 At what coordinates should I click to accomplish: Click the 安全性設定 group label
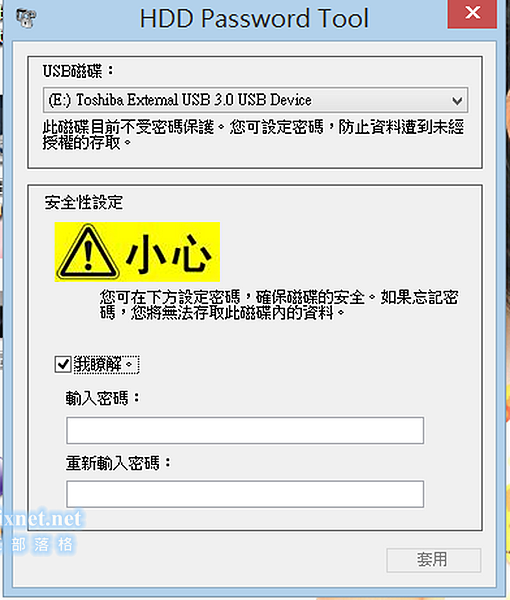83,202
